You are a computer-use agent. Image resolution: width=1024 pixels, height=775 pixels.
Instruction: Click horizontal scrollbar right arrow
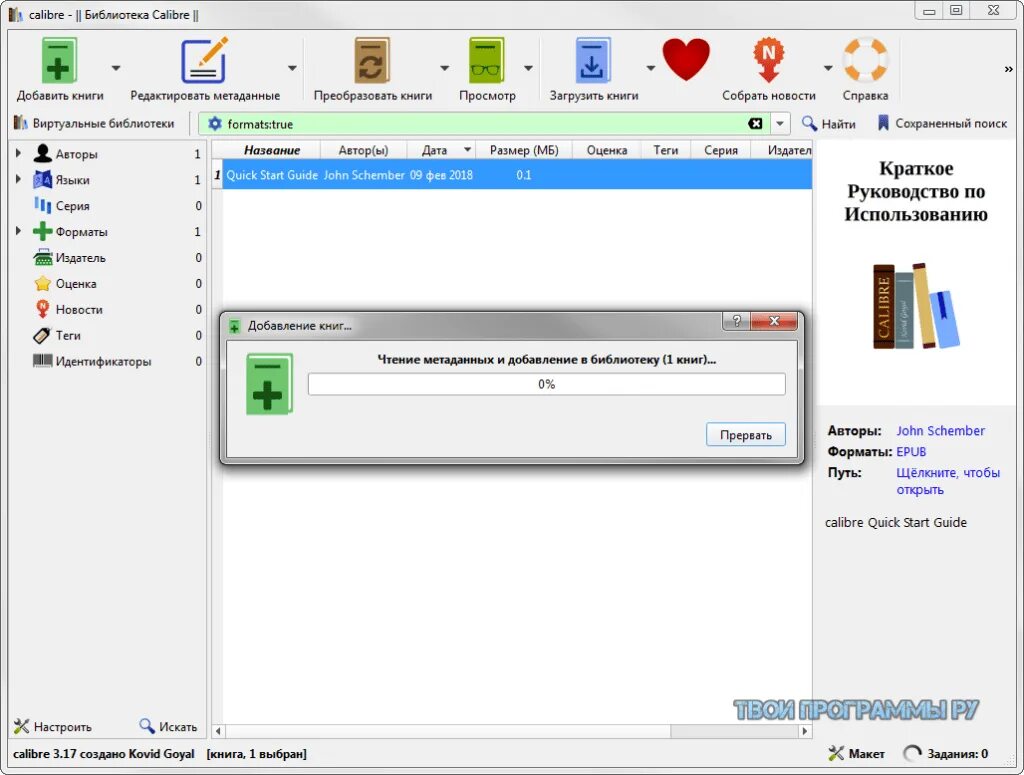(x=805, y=731)
